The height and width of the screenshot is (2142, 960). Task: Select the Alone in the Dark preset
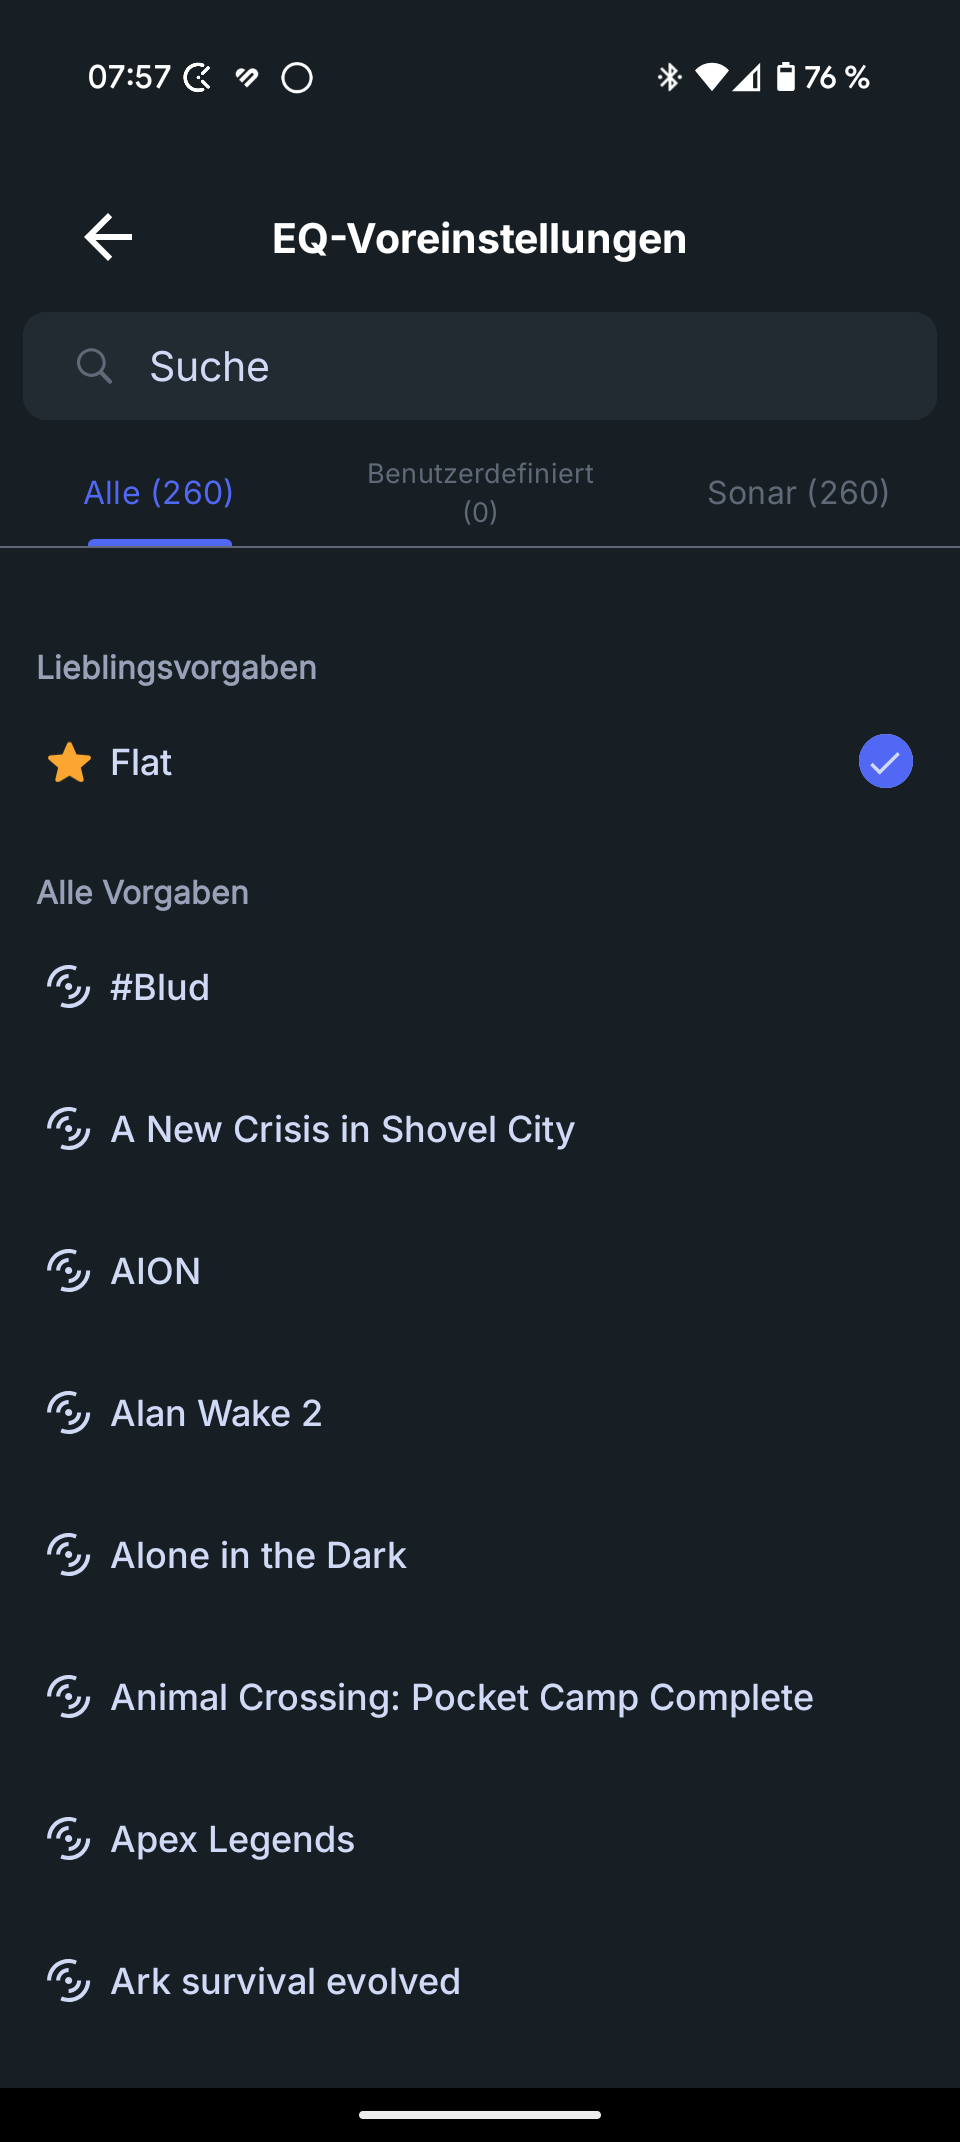[258, 1555]
